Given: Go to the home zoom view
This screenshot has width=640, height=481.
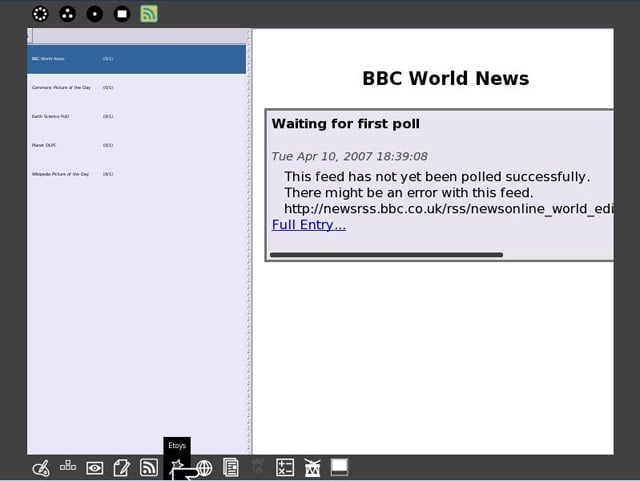Looking at the screenshot, I should click(x=95, y=14).
